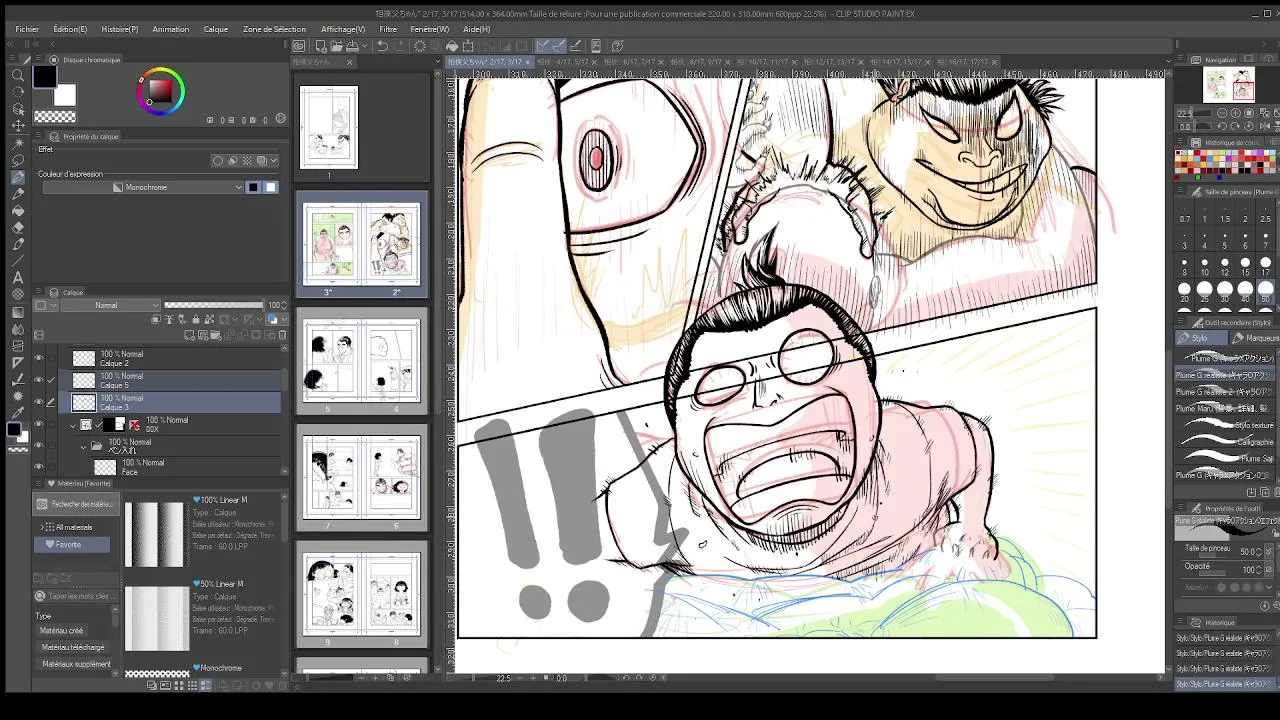Screen dimensions: 1280x720
Task: Select the Pencil tool in toolbox
Action: (18, 194)
